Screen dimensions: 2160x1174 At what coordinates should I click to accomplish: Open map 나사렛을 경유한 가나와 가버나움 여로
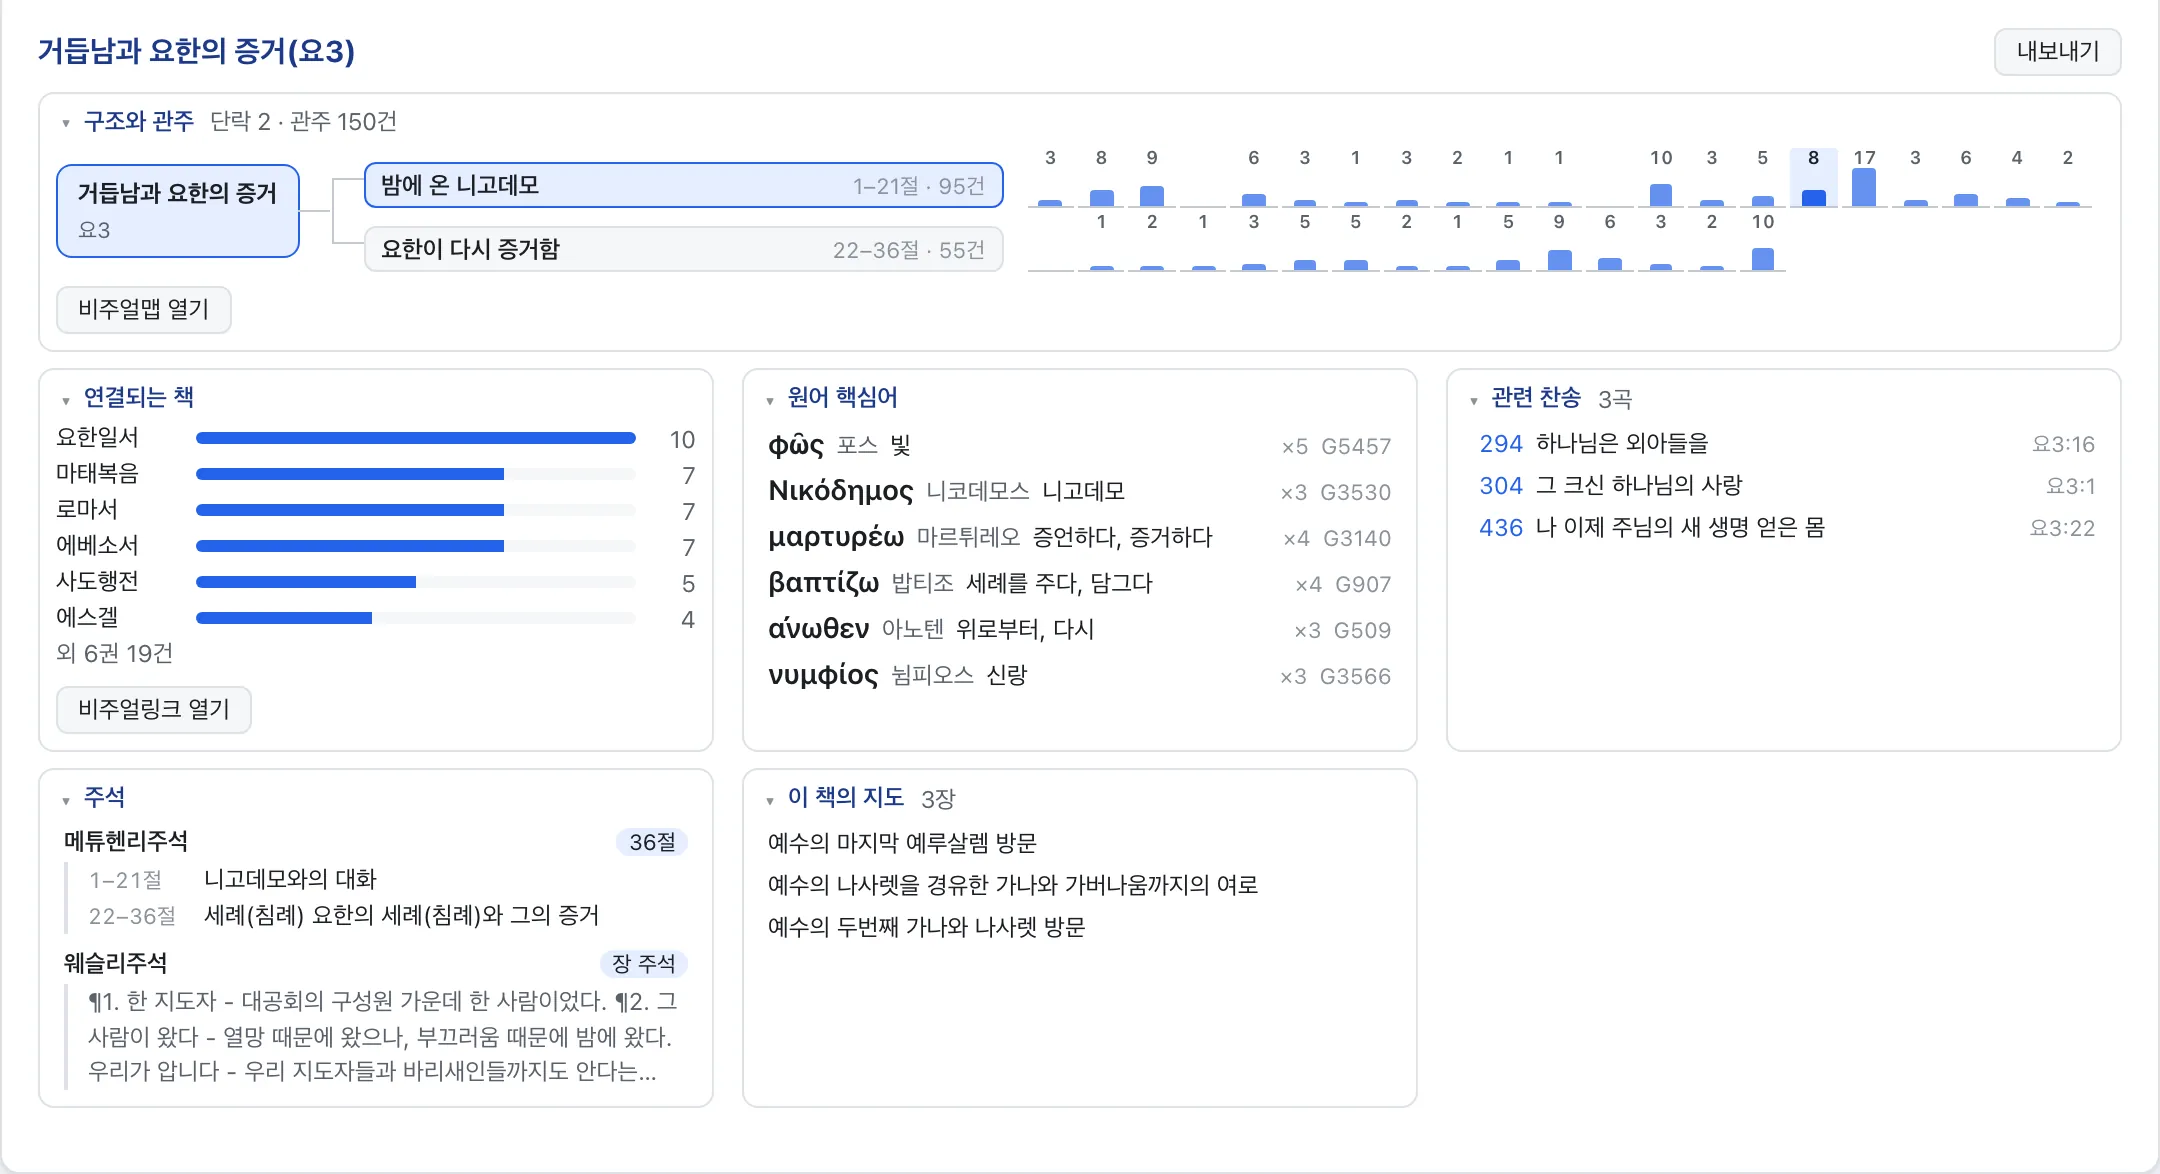click(1013, 885)
